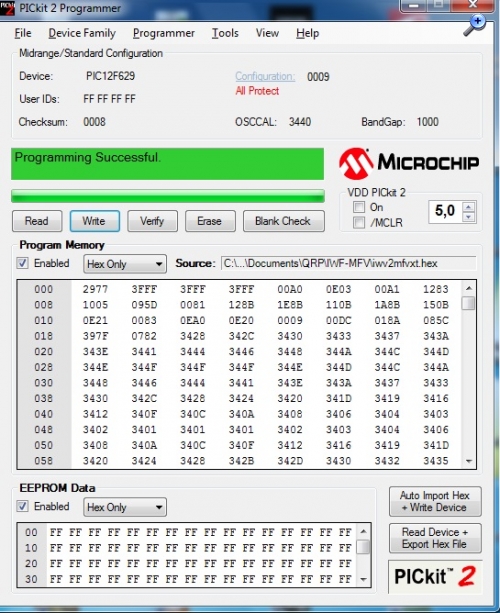Open the Device Family menu
Viewport: 500px width, 613px height.
point(82,33)
